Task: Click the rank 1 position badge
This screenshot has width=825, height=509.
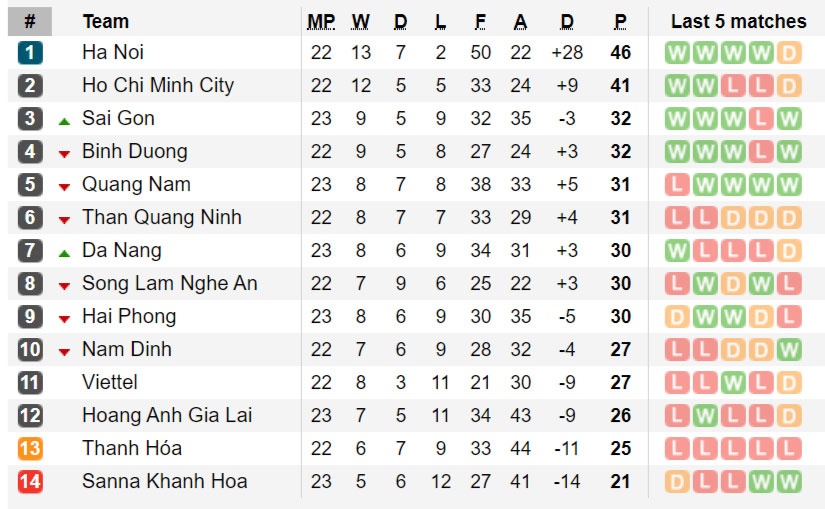Action: click(x=30, y=52)
